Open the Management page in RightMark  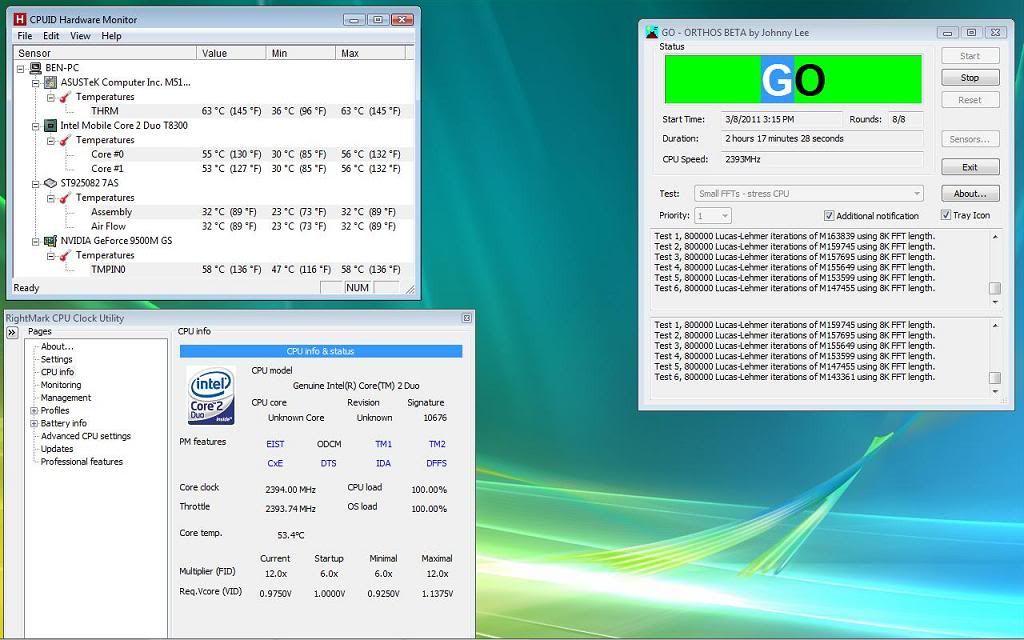tap(66, 398)
